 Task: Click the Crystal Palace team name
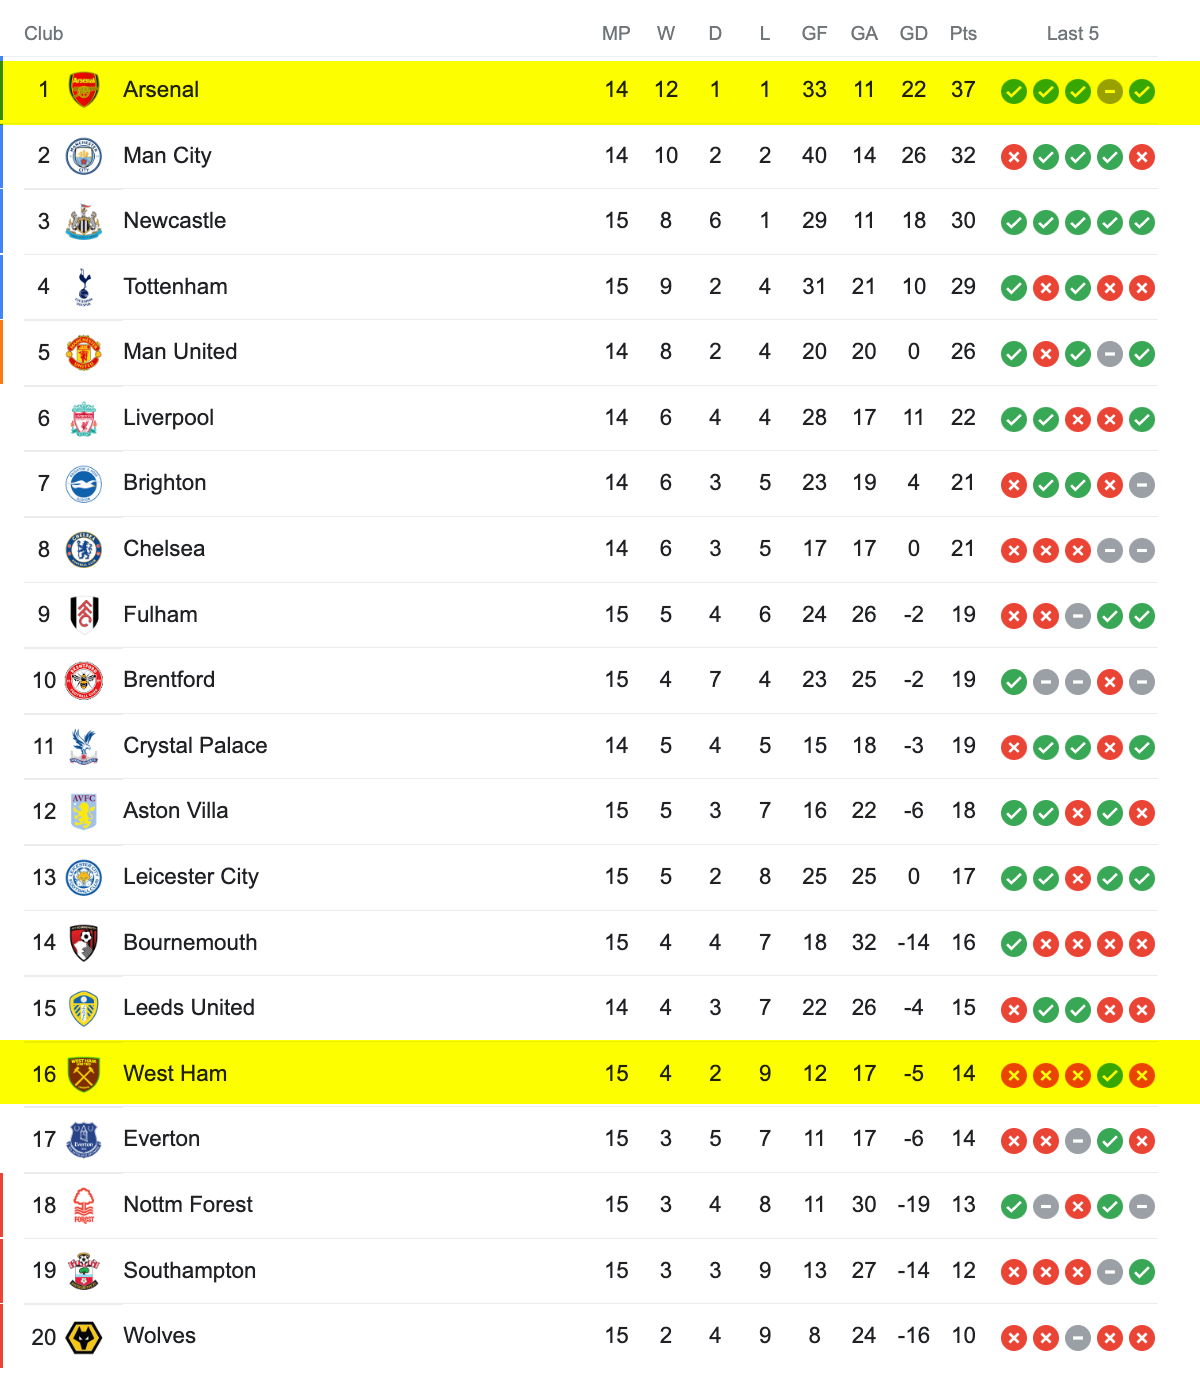point(195,746)
